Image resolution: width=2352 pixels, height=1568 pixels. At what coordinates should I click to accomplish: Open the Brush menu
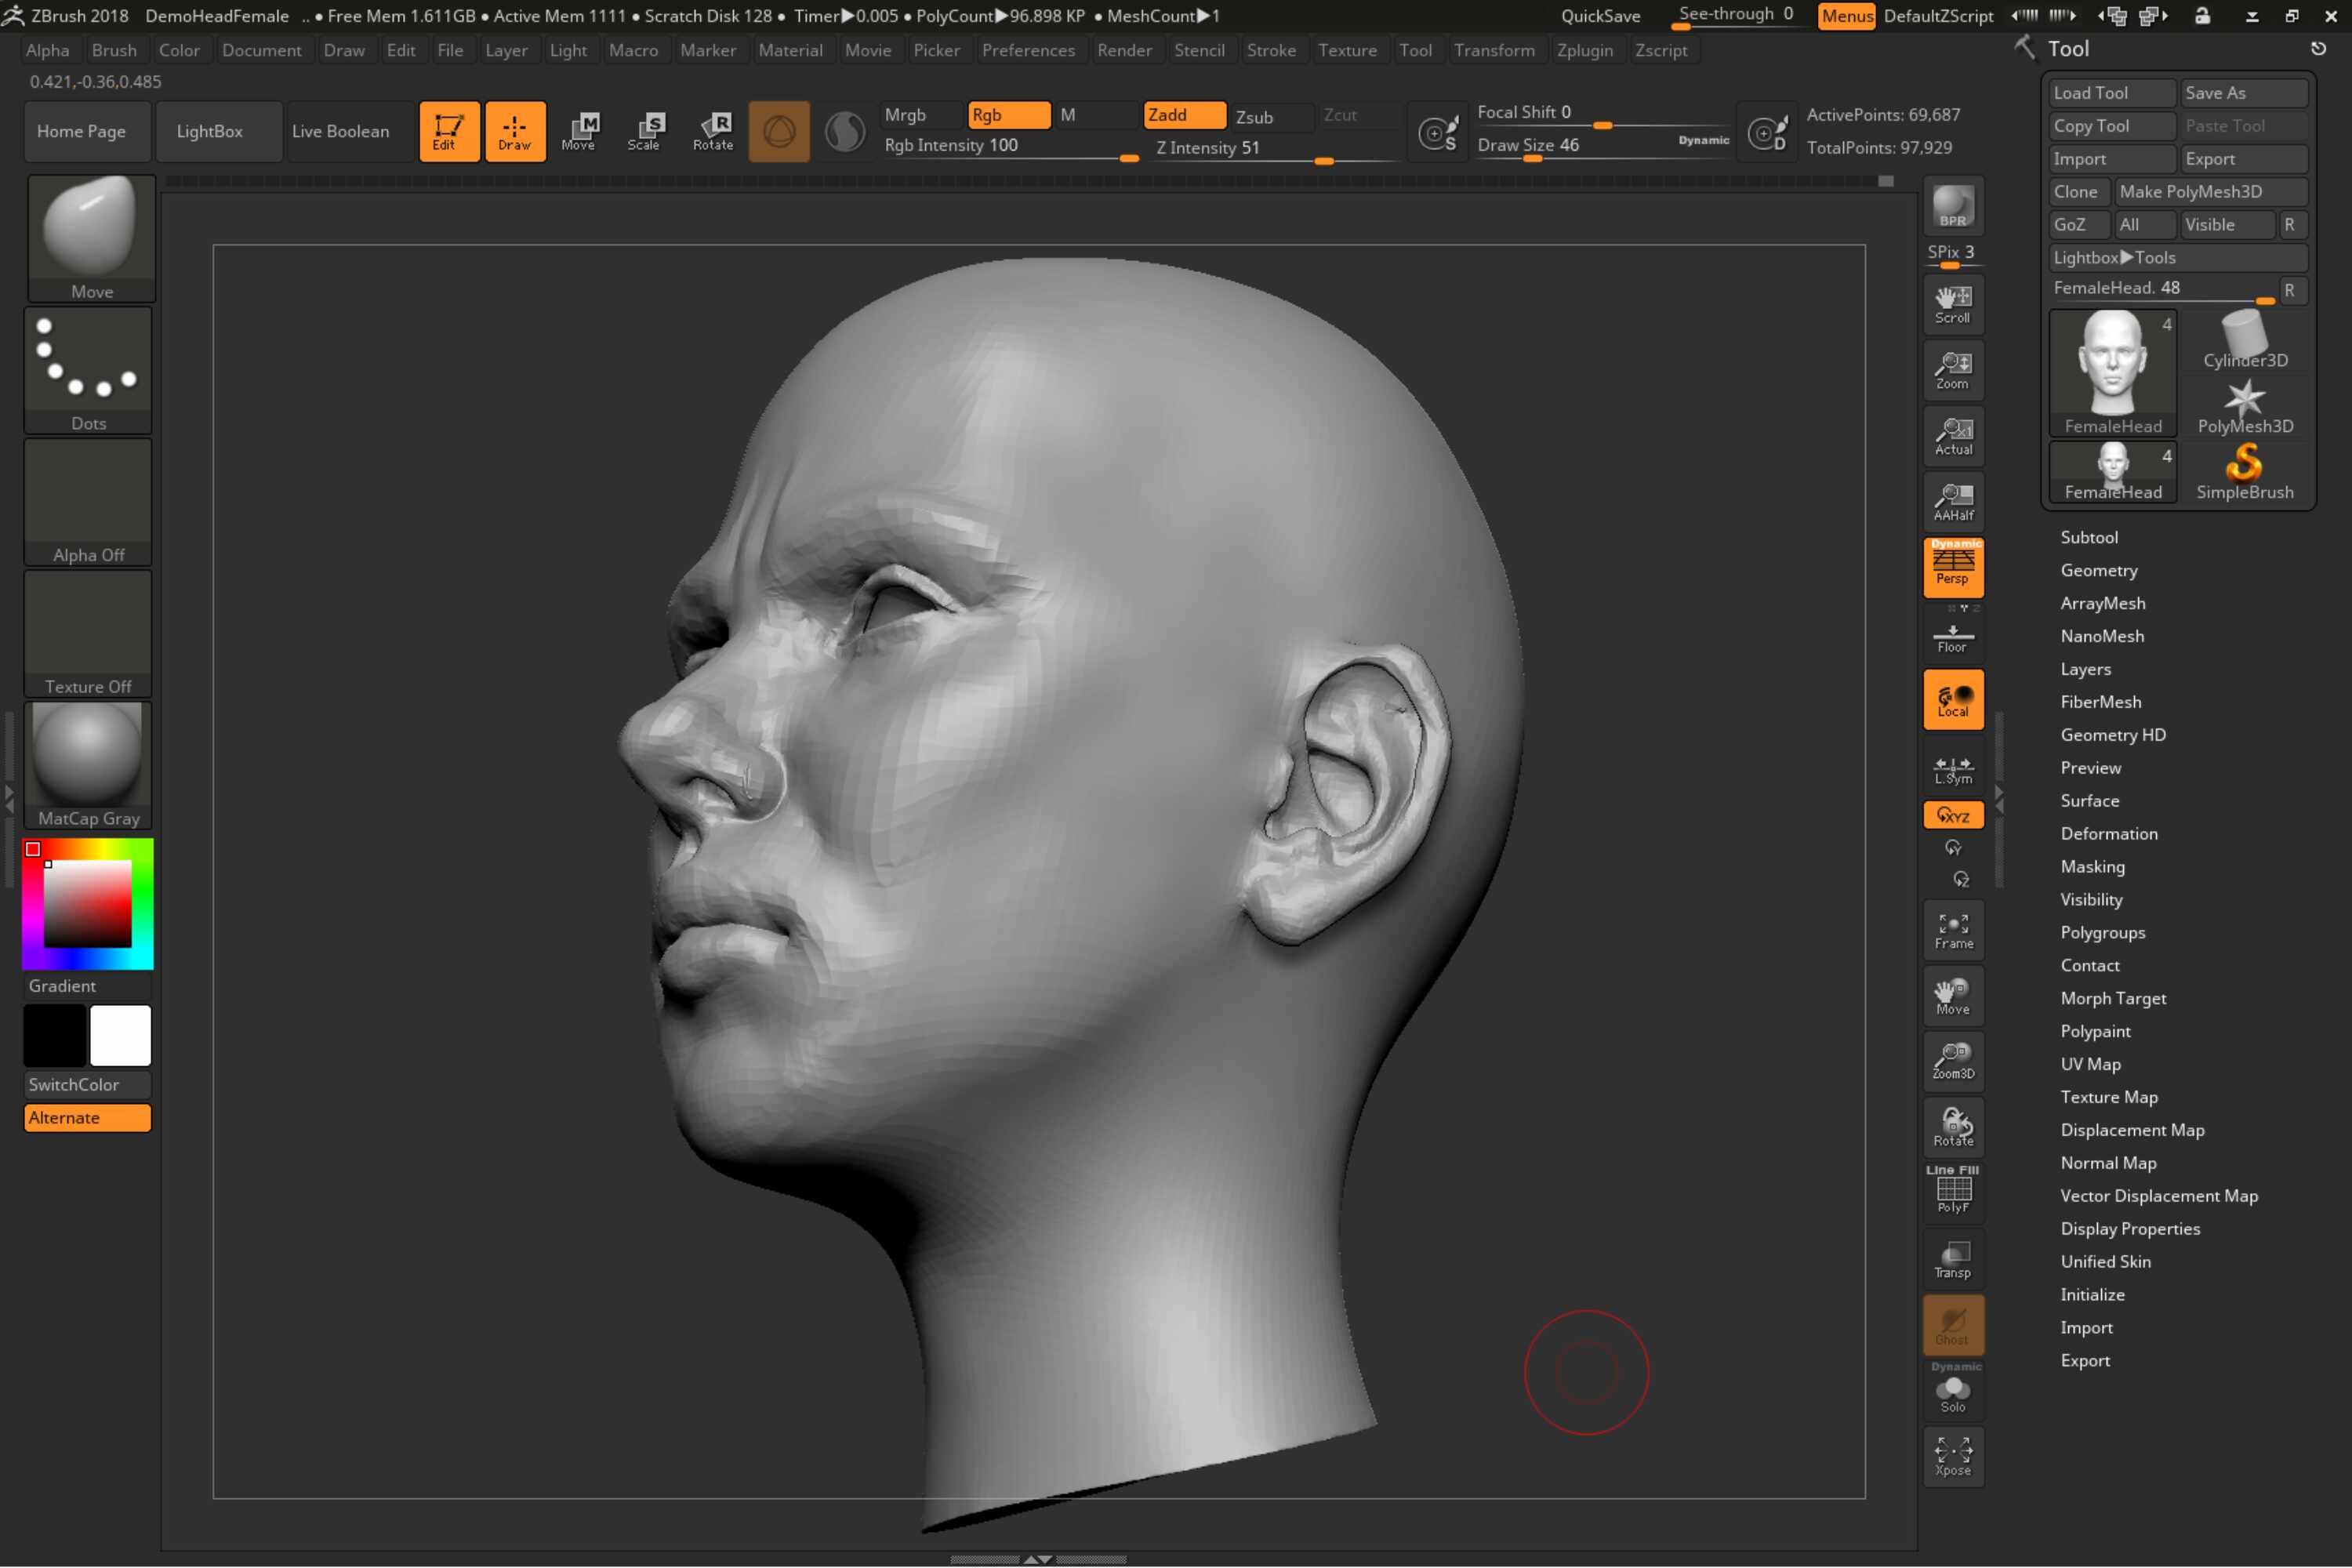click(x=114, y=50)
